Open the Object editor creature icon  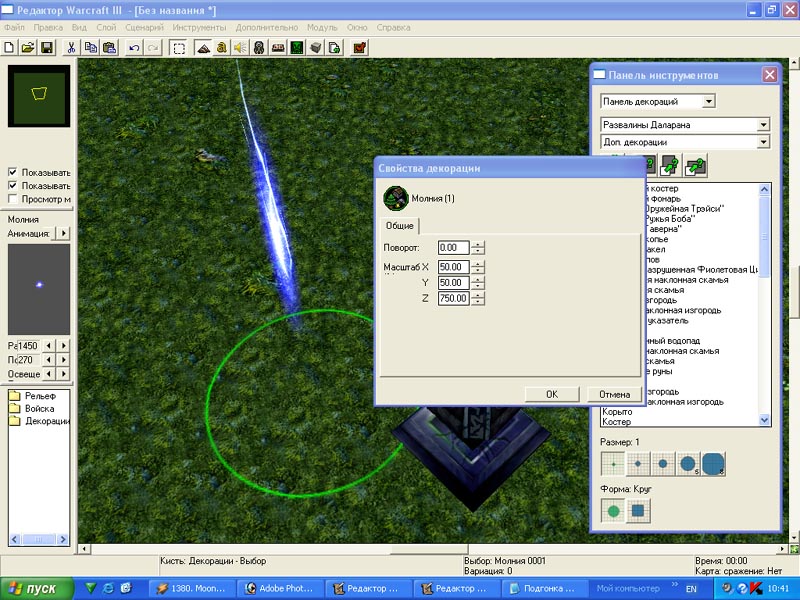[259, 48]
